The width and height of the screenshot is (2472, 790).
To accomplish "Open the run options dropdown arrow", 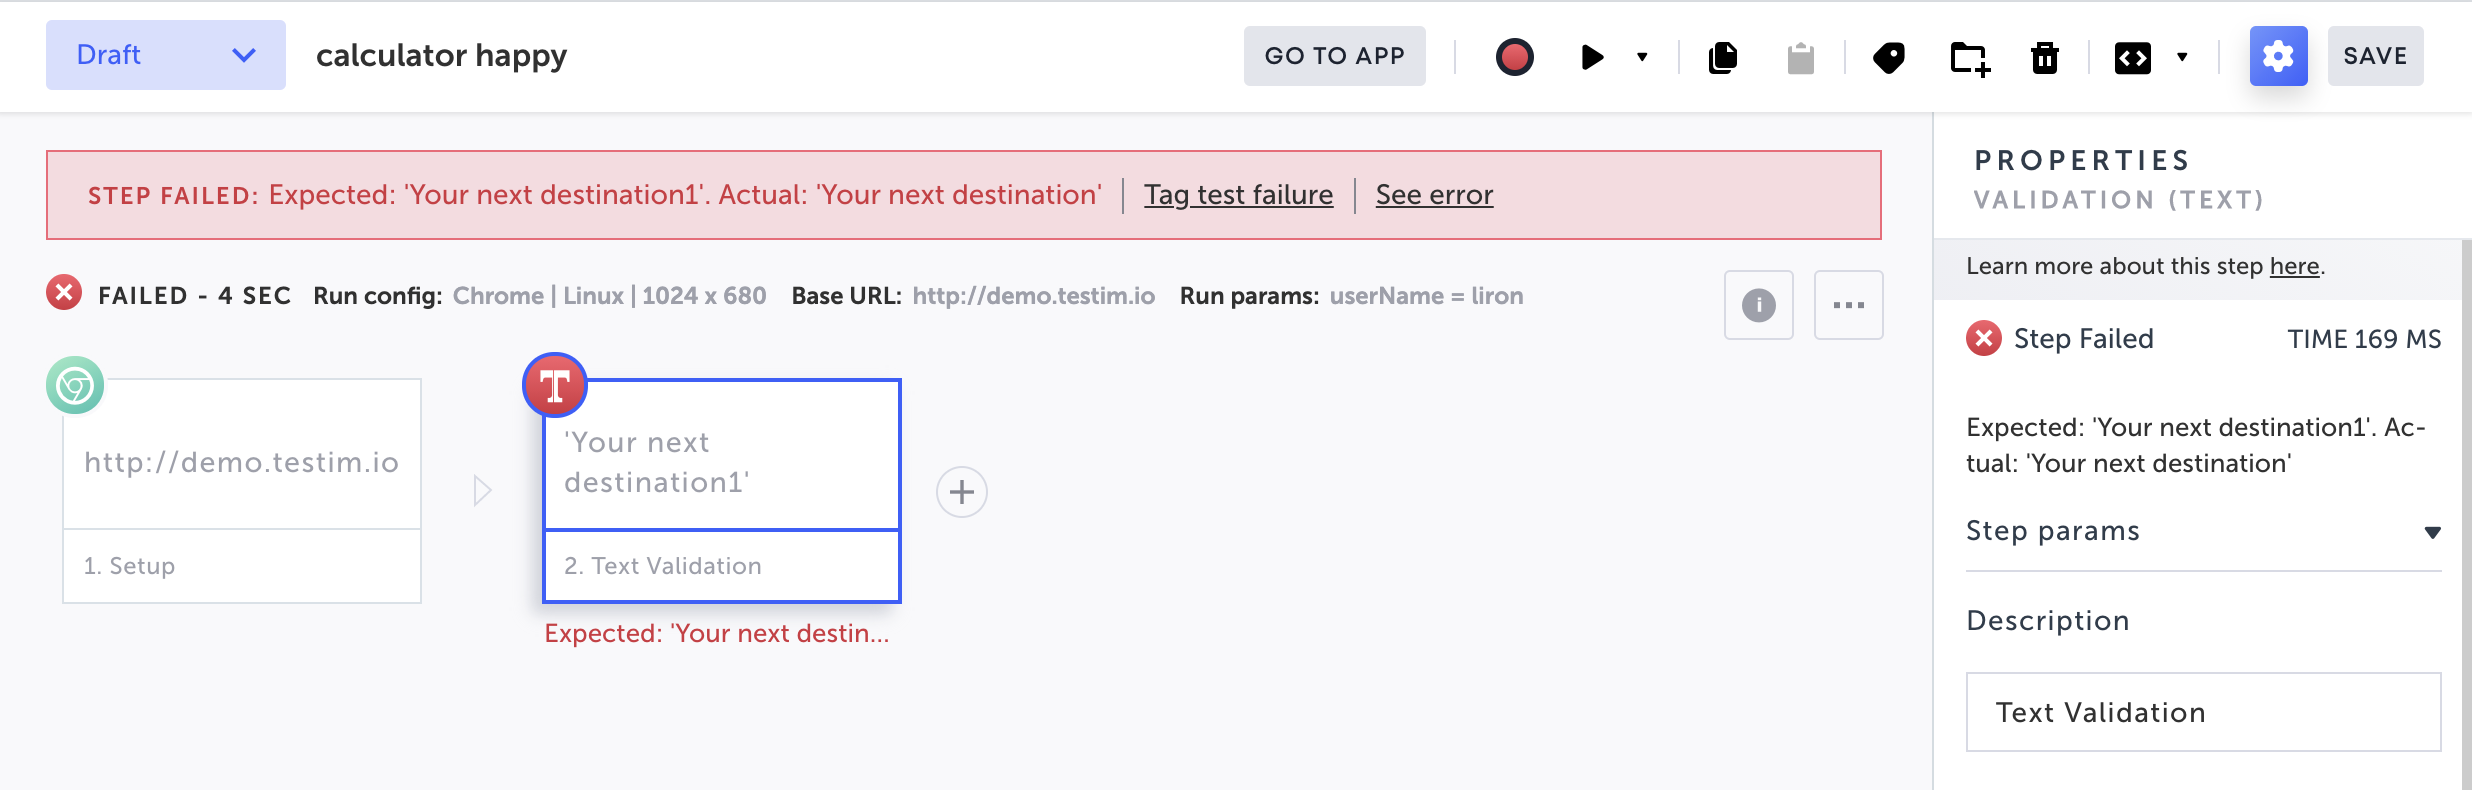I will point(1642,57).
